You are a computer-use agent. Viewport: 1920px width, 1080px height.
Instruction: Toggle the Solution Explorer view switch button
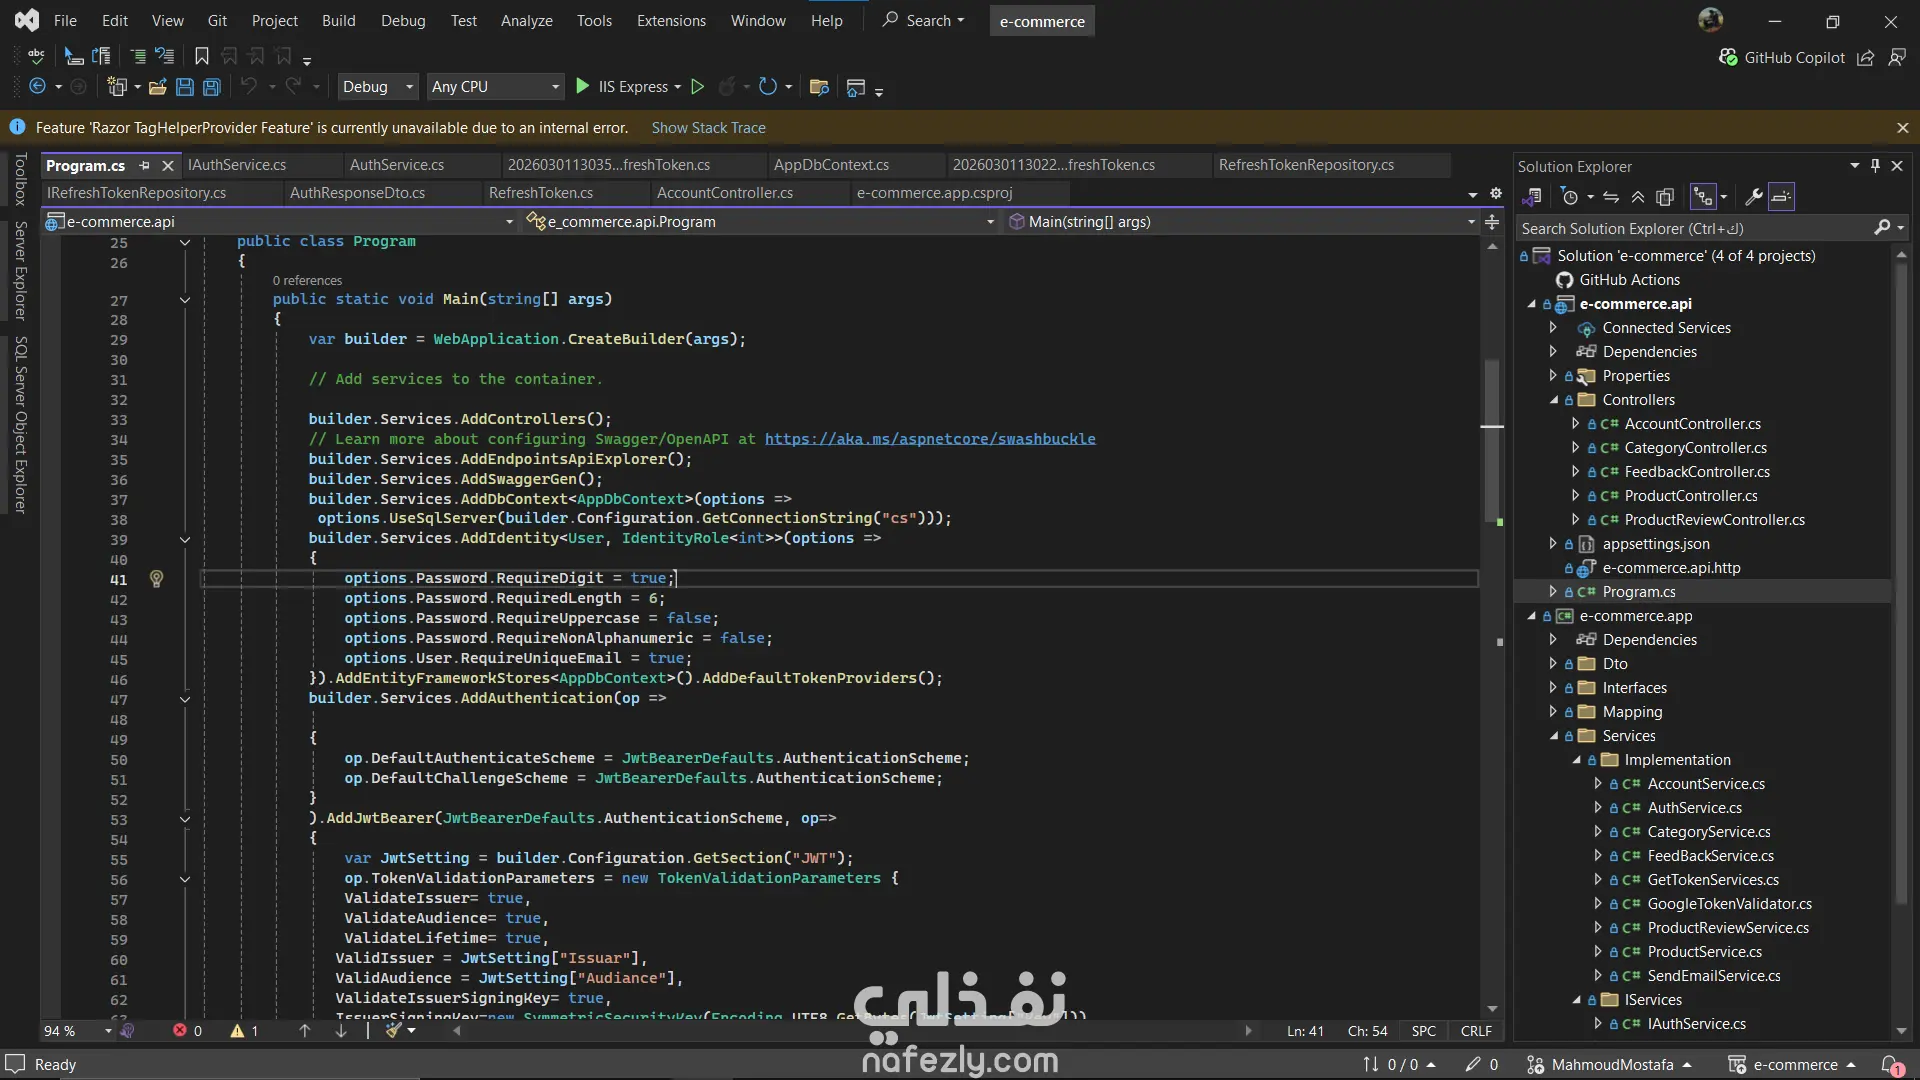click(x=1533, y=197)
